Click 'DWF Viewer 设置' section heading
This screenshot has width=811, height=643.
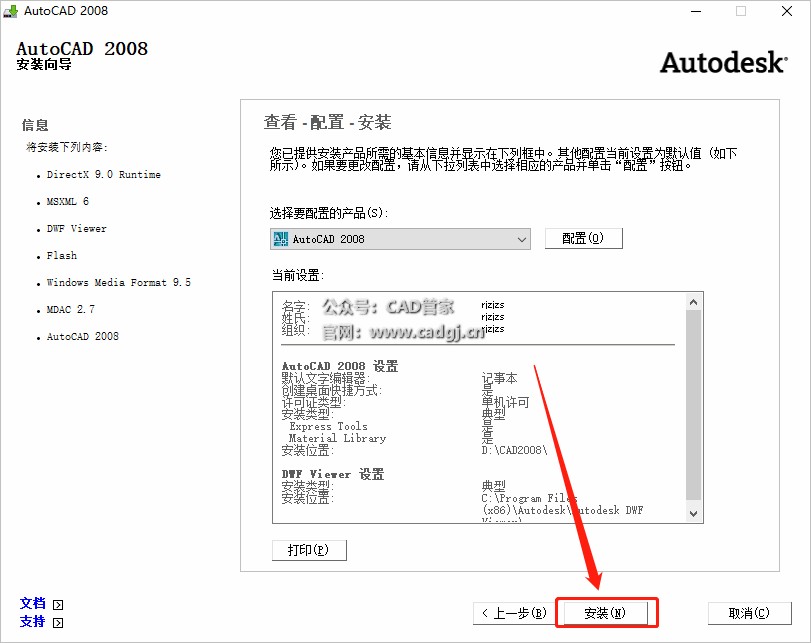[x=333, y=474]
